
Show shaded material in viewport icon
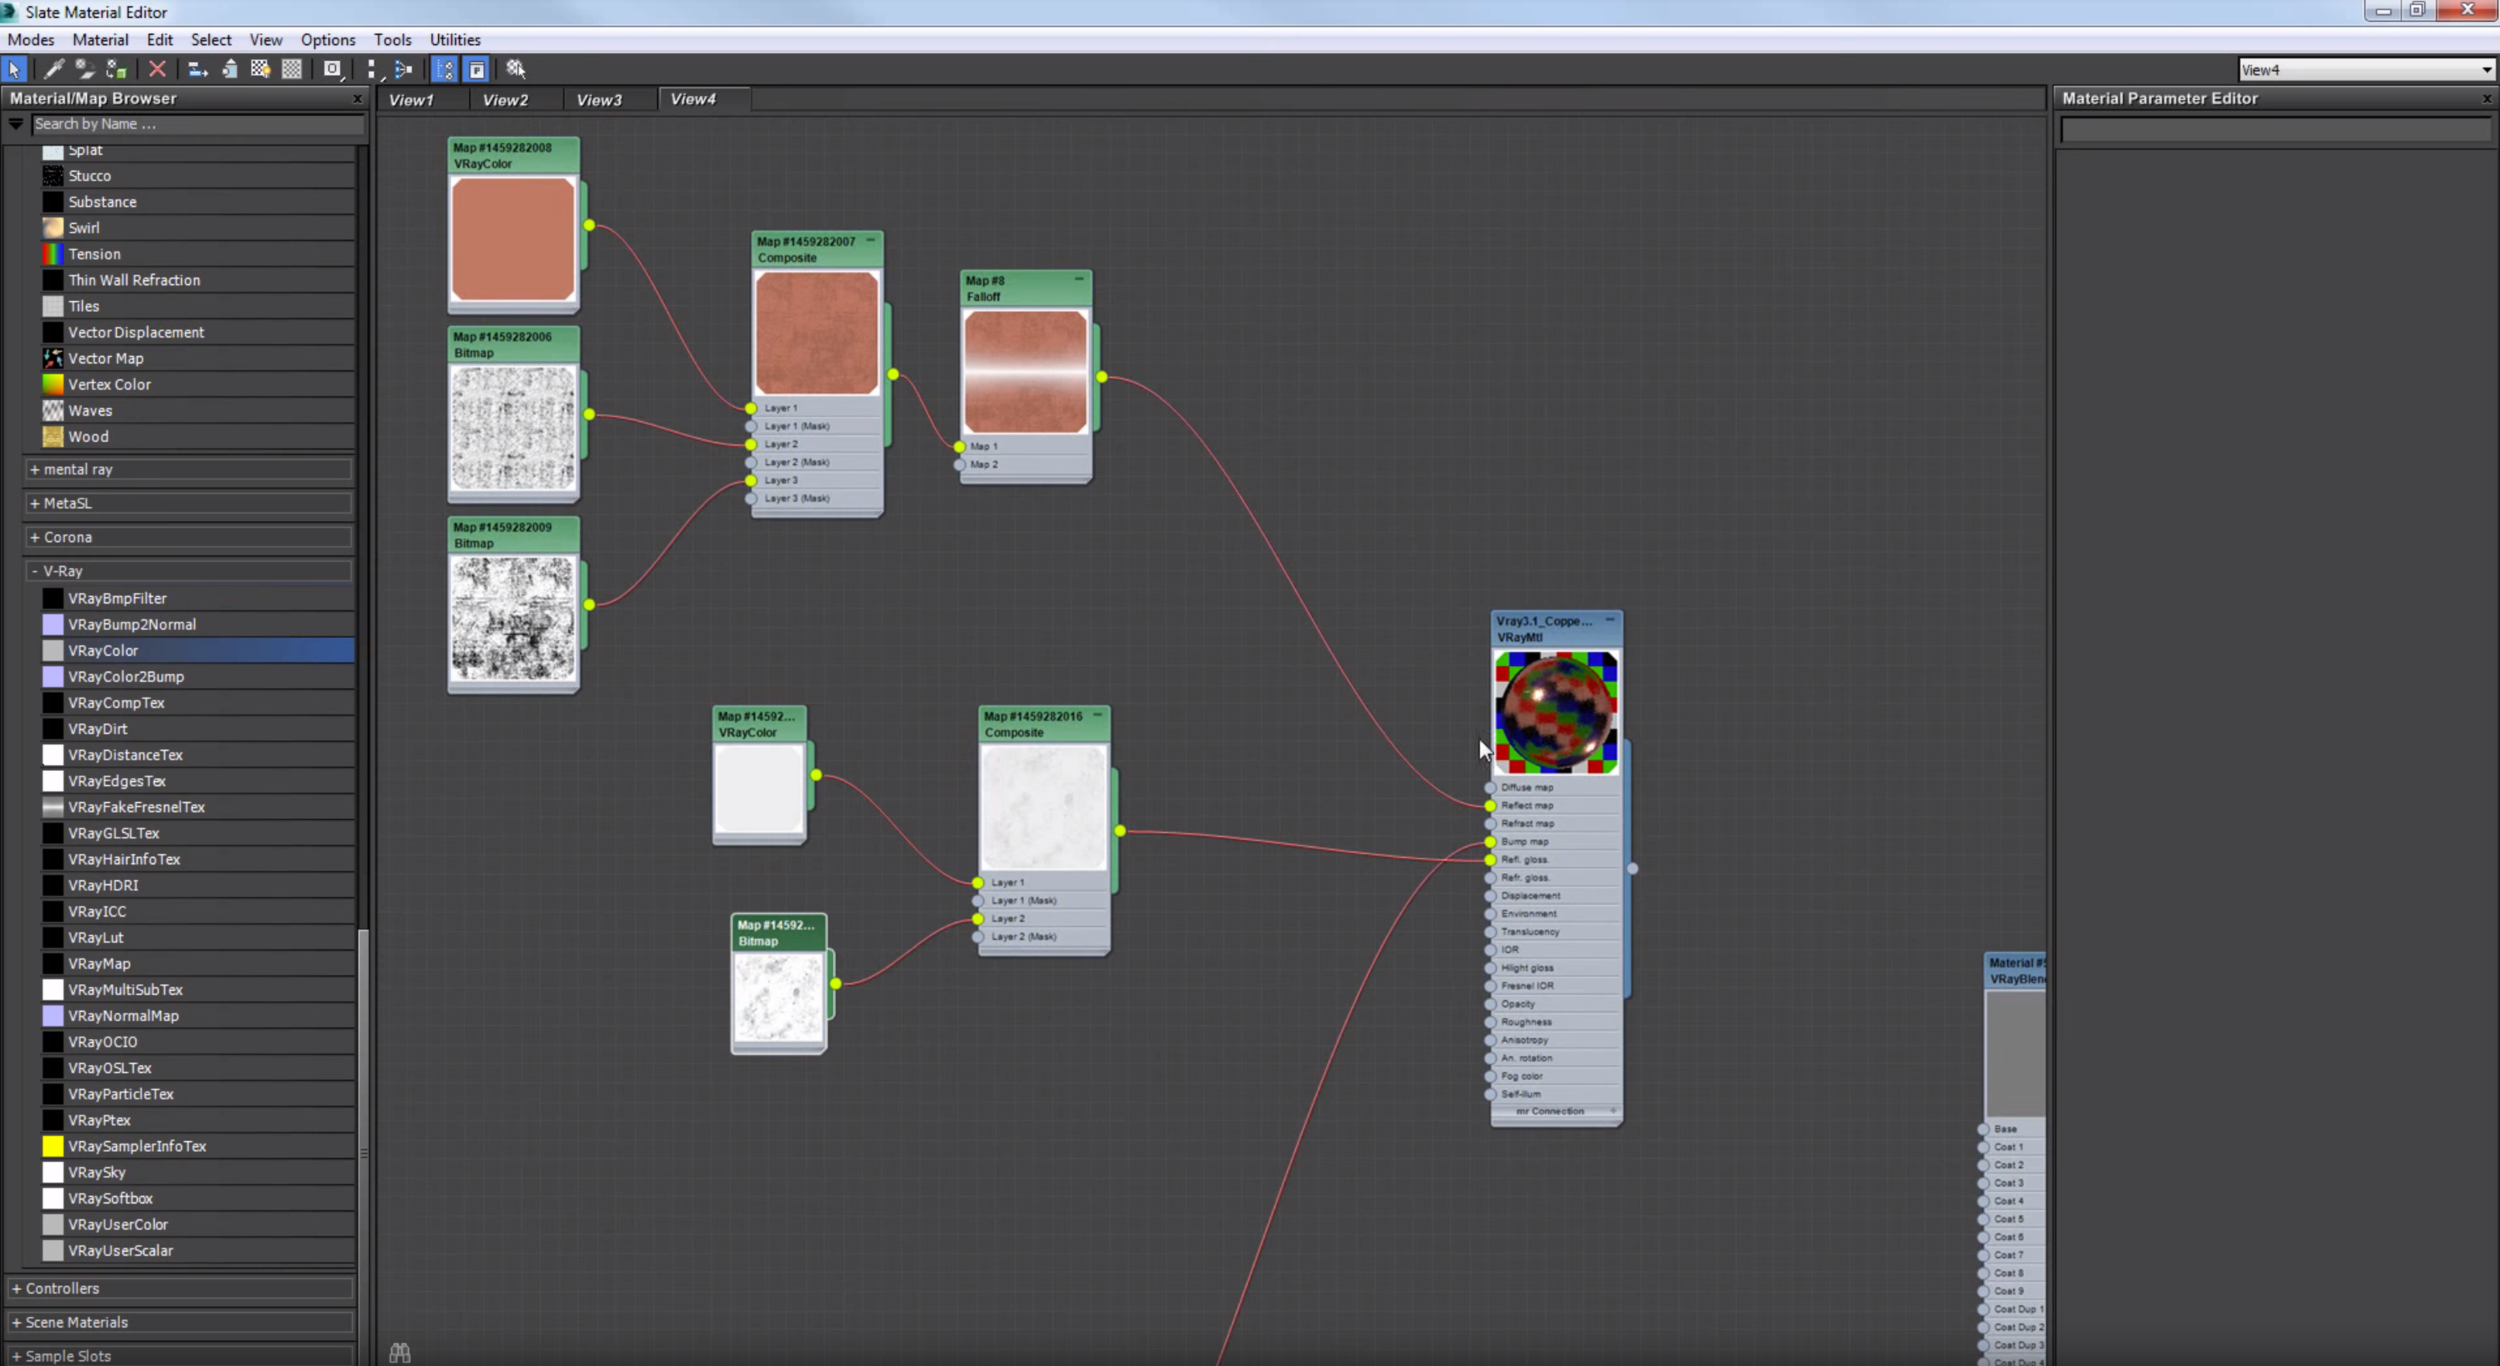(260, 69)
